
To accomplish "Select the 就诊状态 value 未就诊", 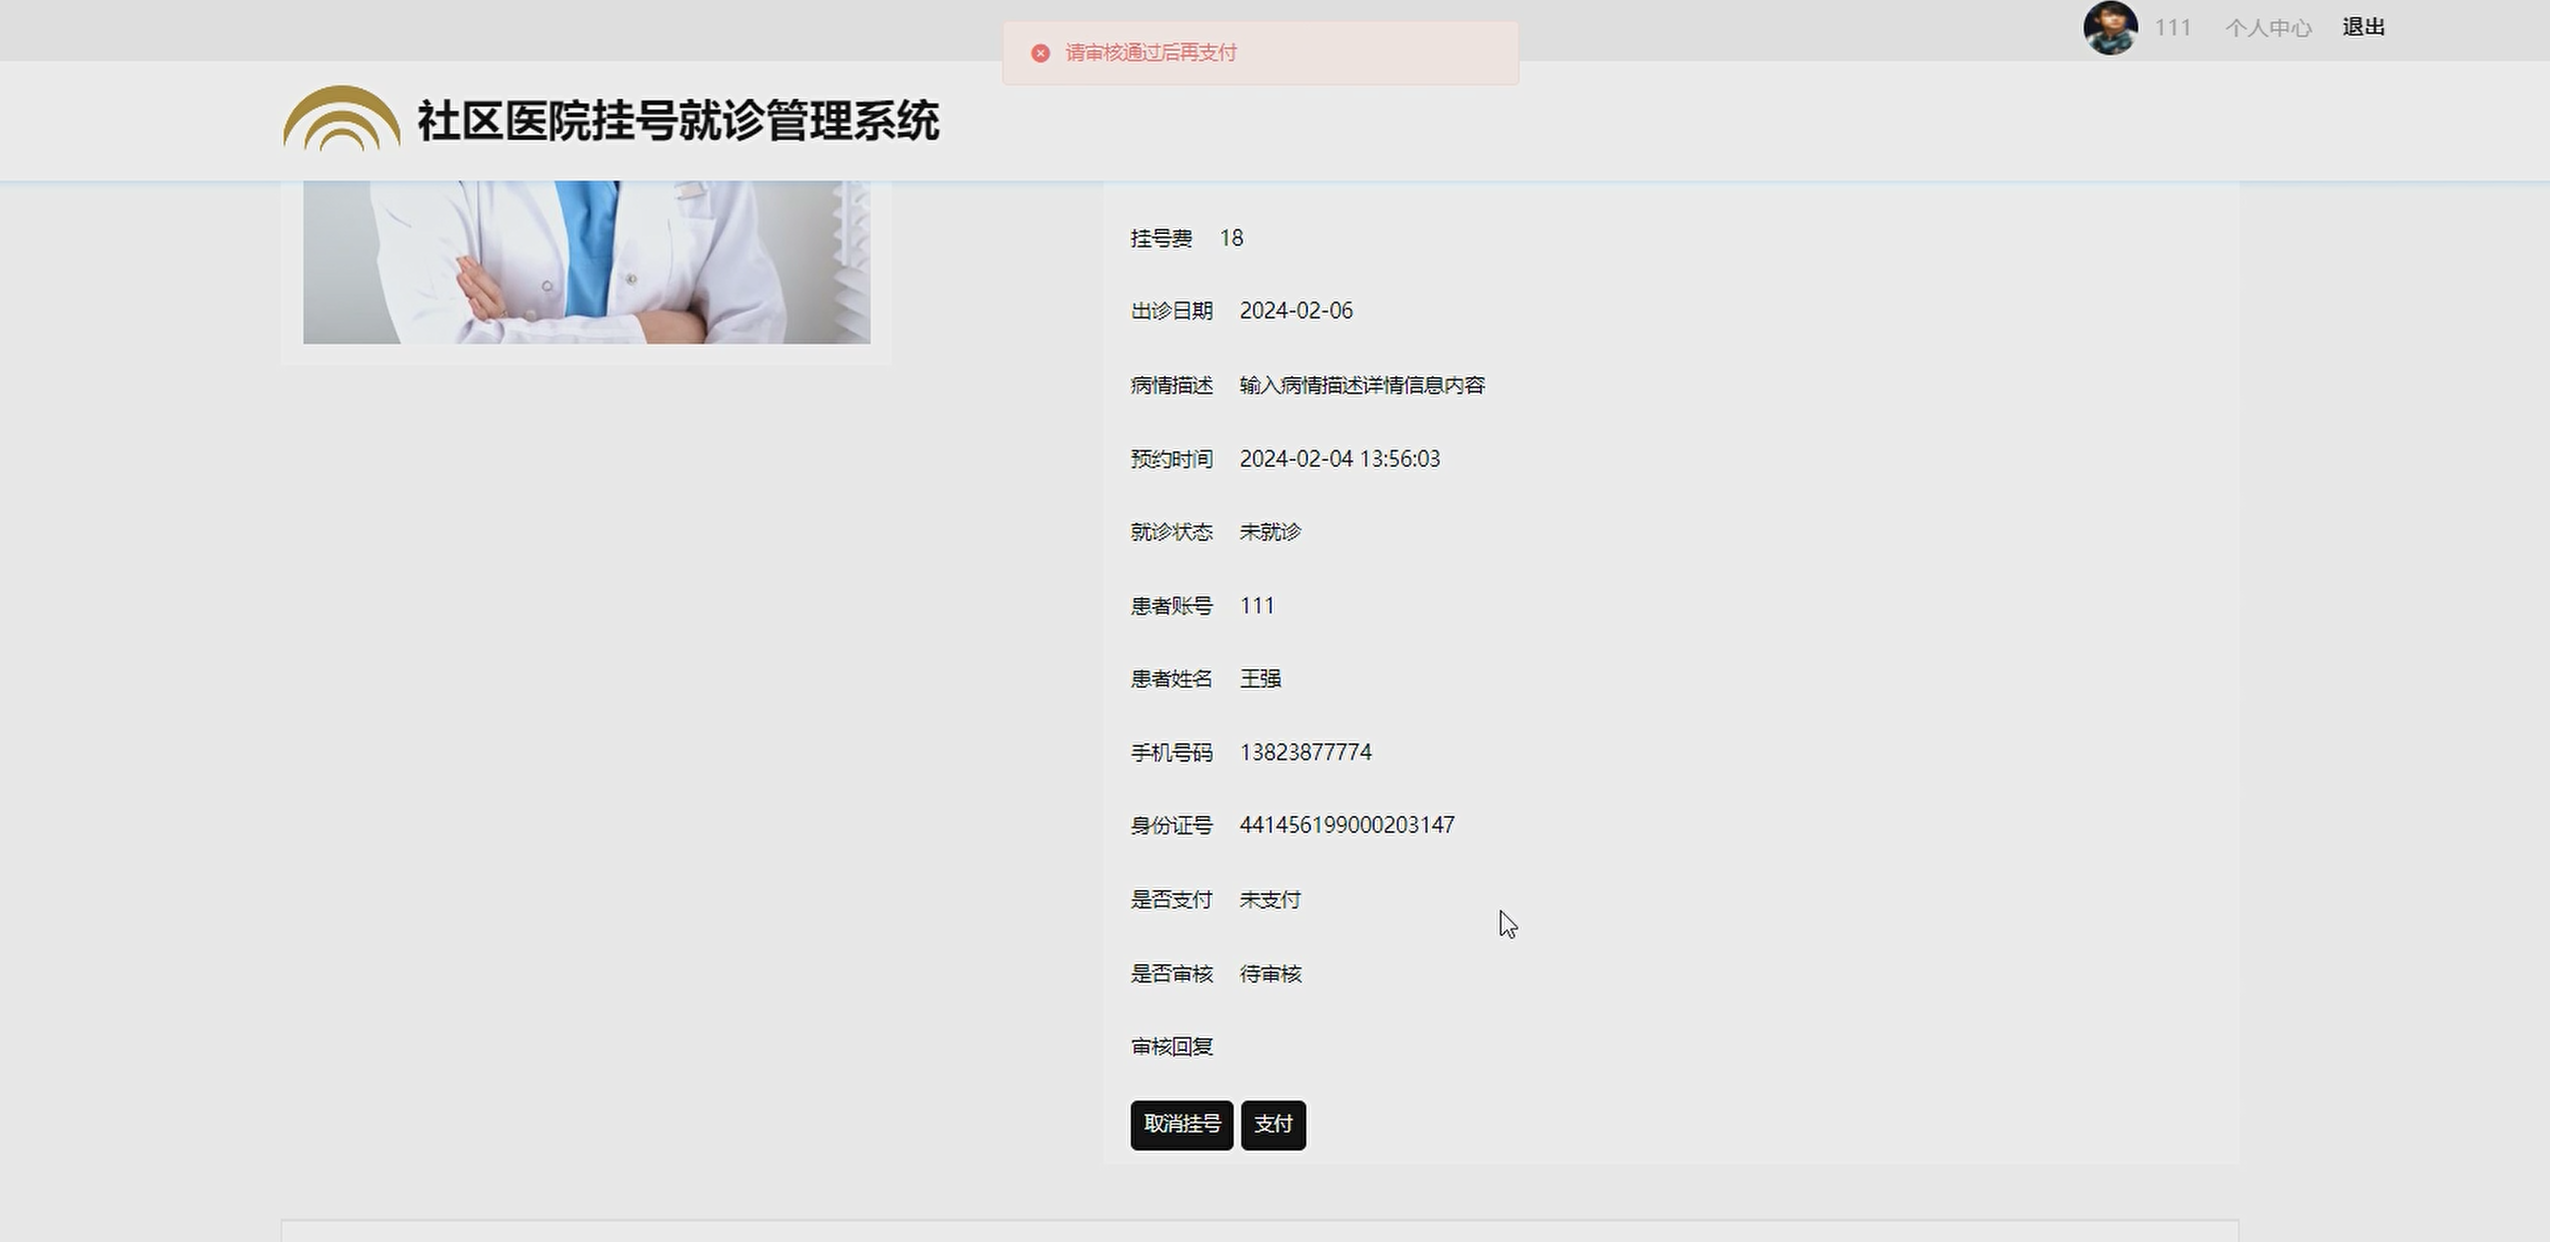I will pyautogui.click(x=1270, y=532).
